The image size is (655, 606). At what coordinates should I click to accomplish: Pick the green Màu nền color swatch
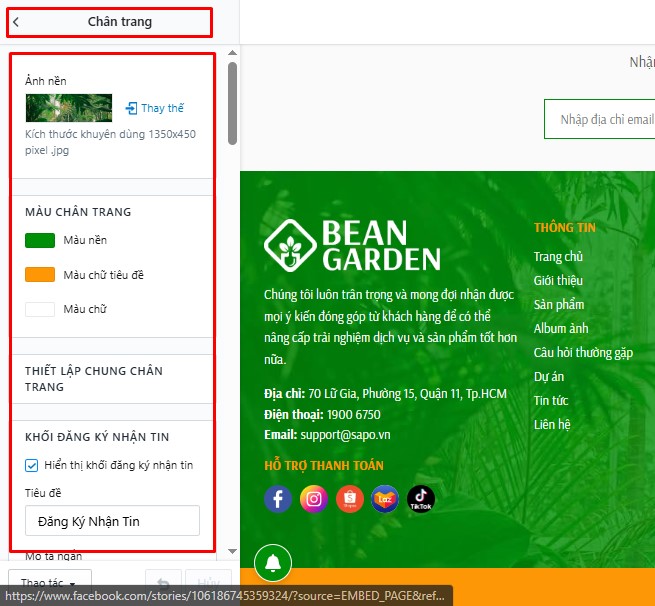pyautogui.click(x=40, y=241)
